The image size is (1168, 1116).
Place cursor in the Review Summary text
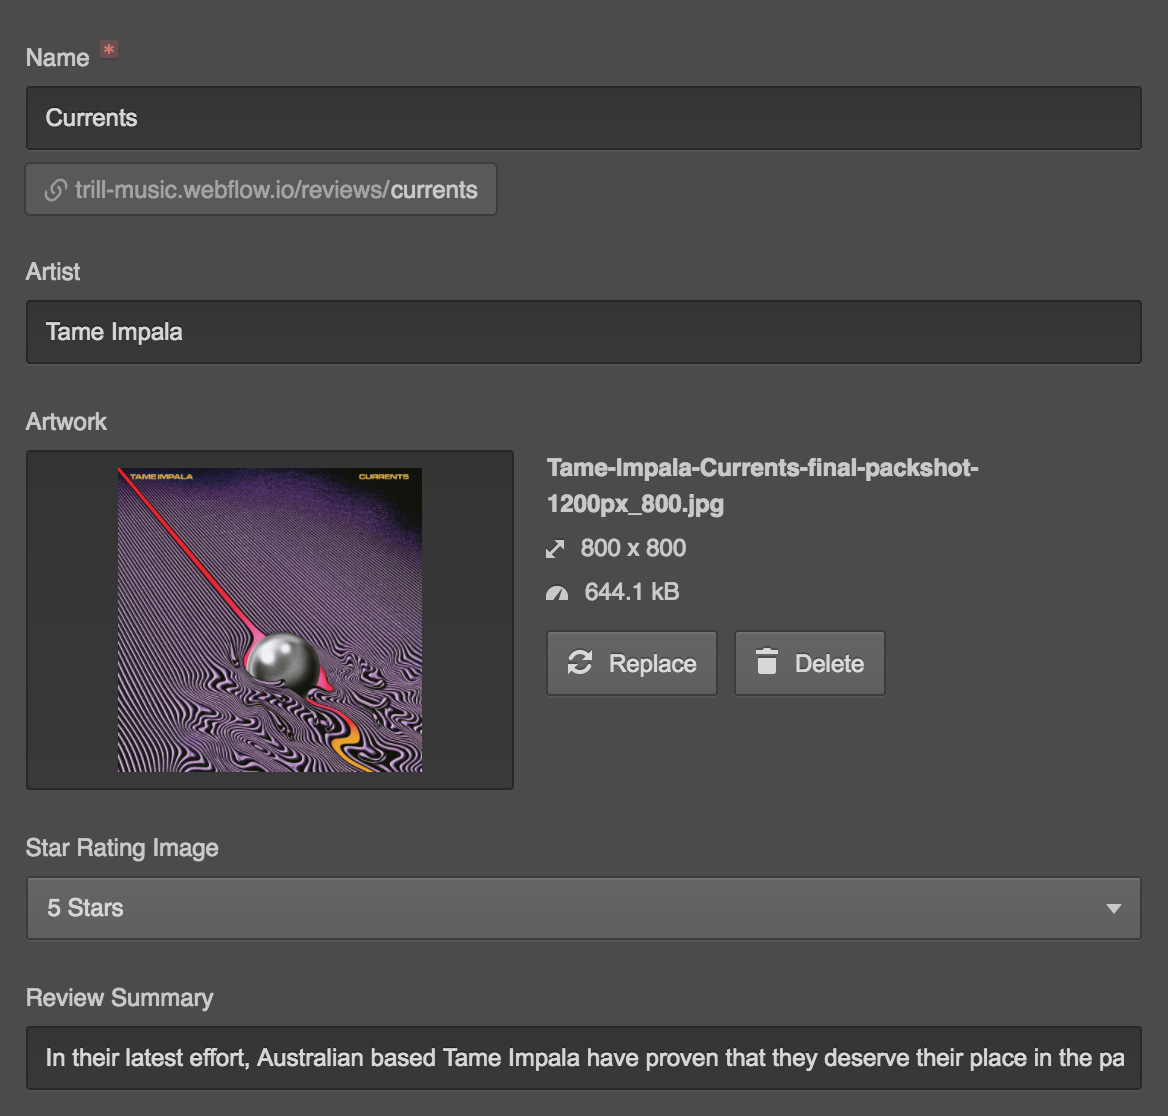click(583, 1058)
